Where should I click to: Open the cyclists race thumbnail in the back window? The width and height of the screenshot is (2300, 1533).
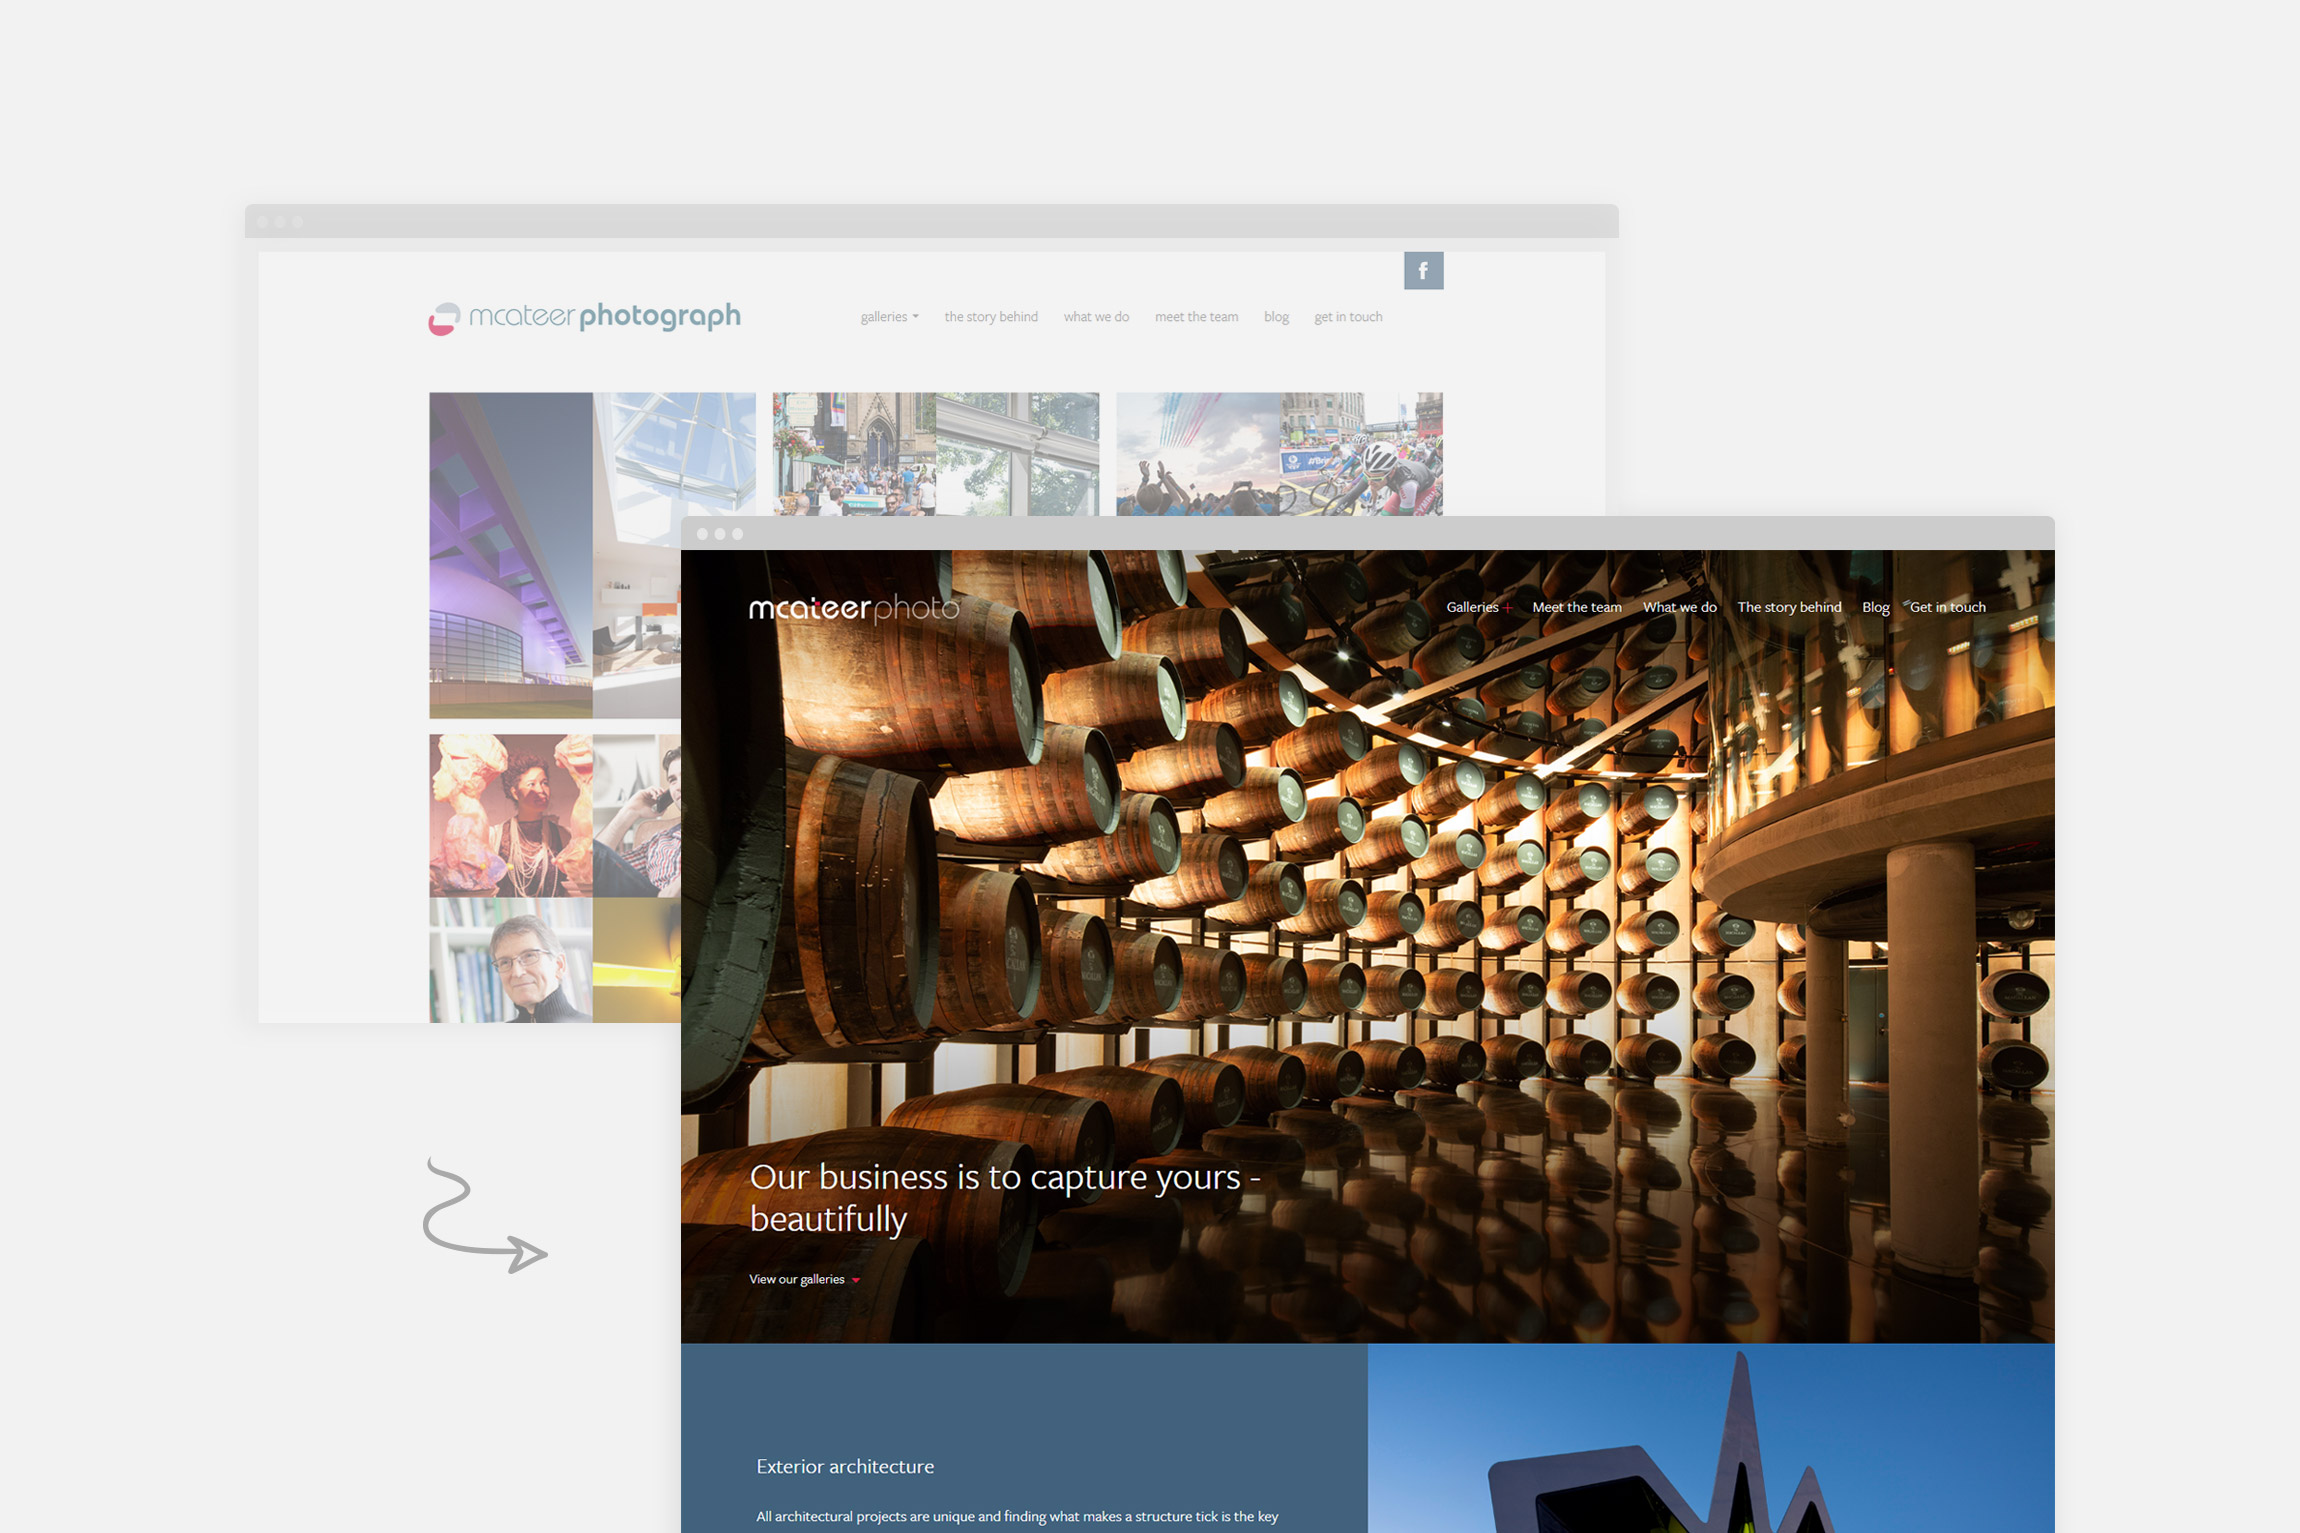point(1361,454)
